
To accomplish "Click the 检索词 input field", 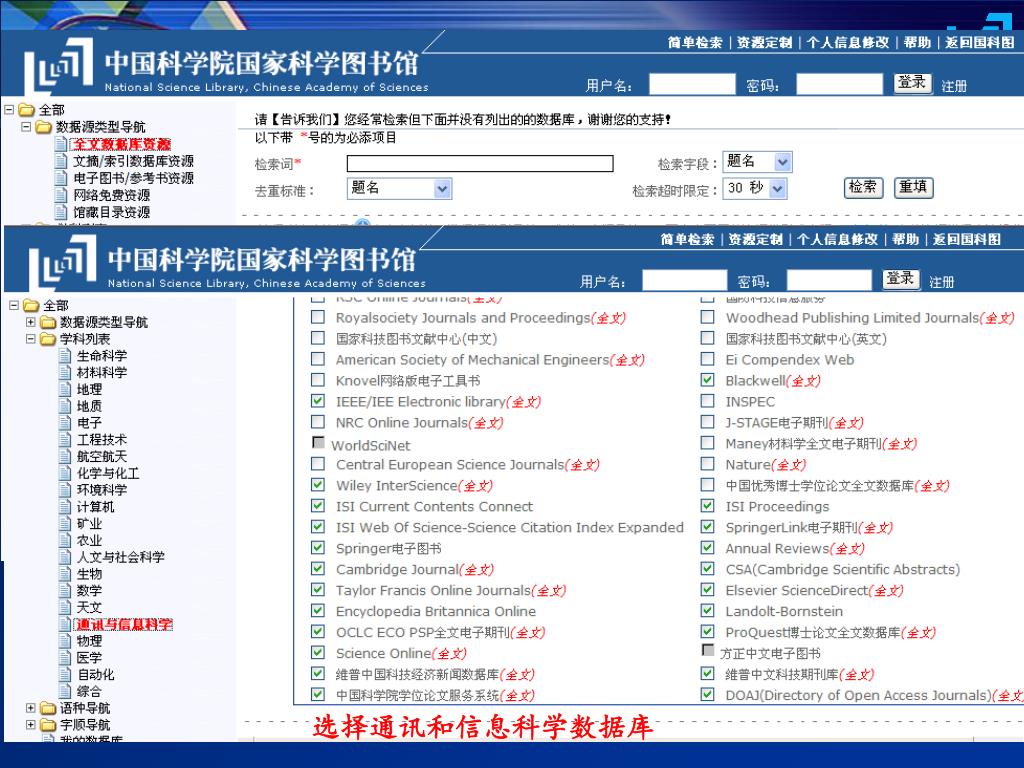I will (480, 163).
